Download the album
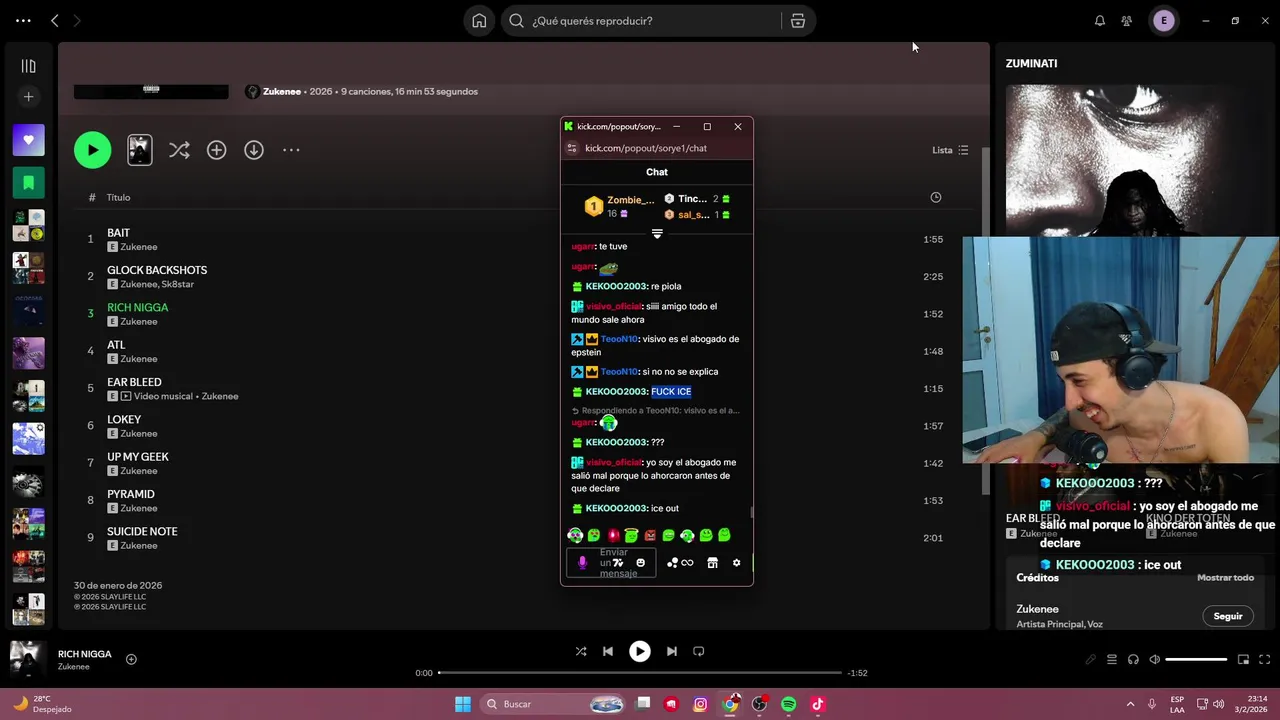Viewport: 1280px width, 720px height. pos(254,150)
